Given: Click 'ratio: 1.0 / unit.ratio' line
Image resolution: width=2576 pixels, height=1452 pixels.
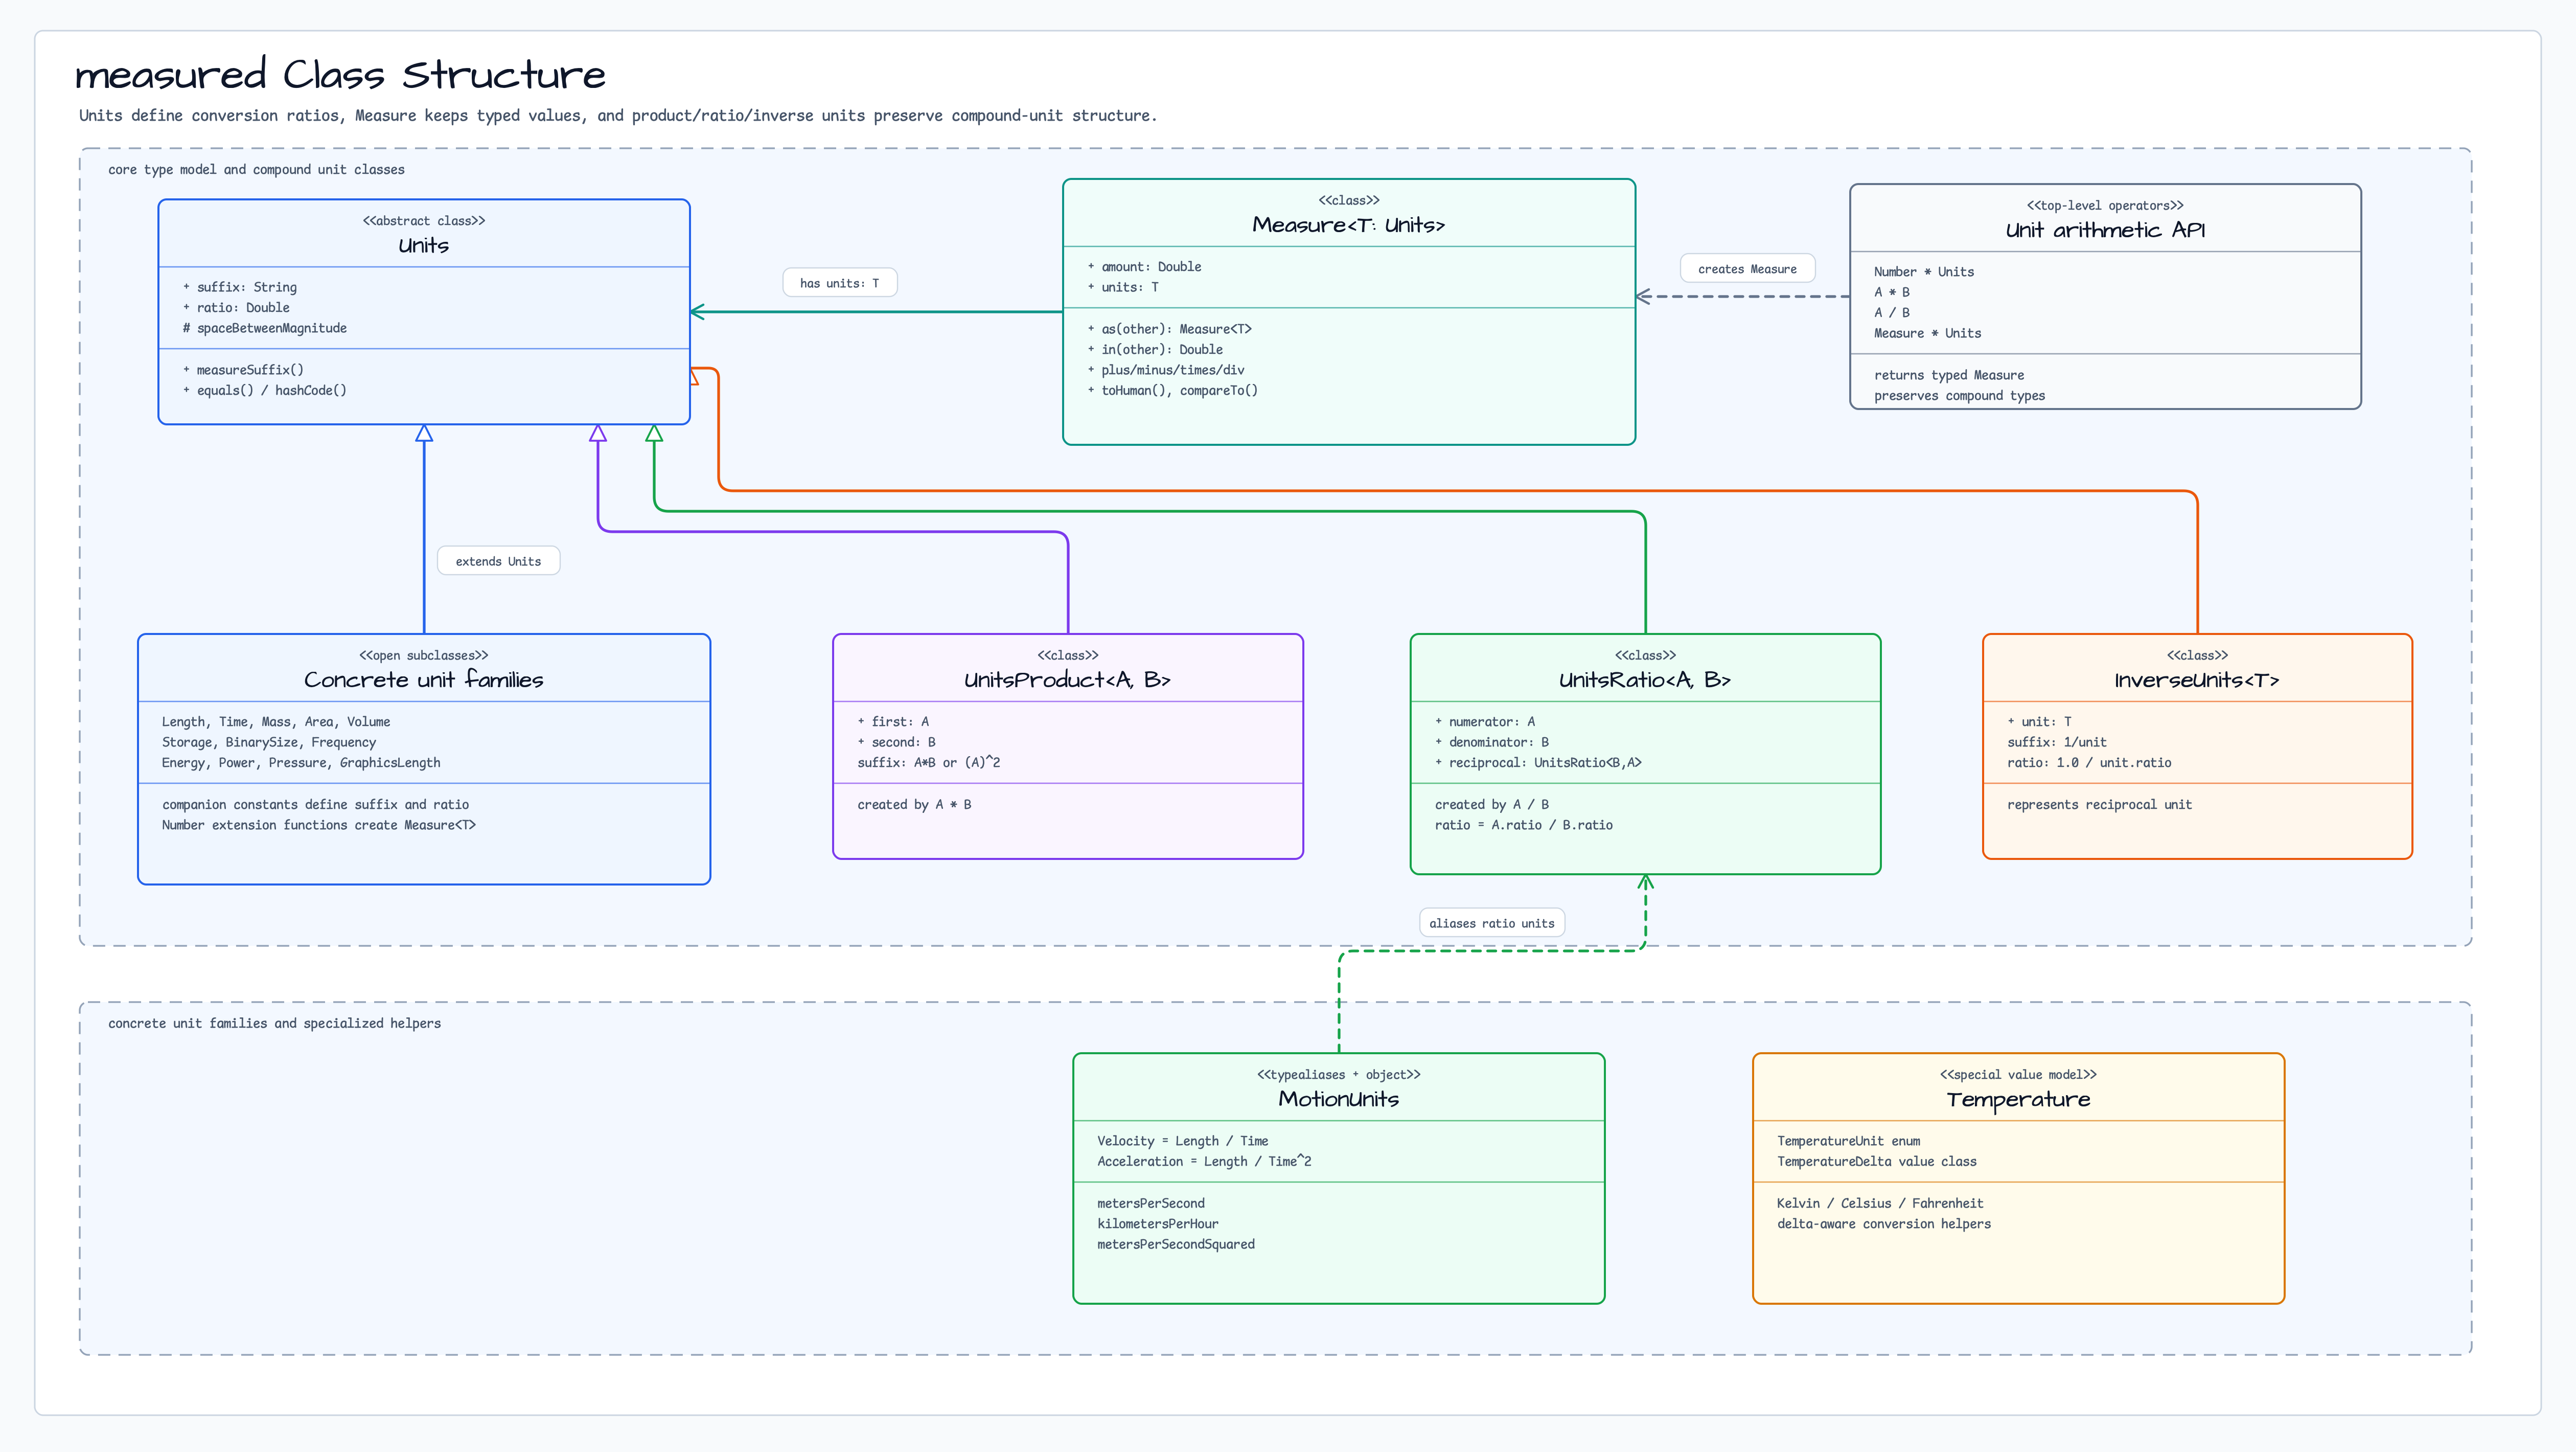Looking at the screenshot, I should 2089,762.
